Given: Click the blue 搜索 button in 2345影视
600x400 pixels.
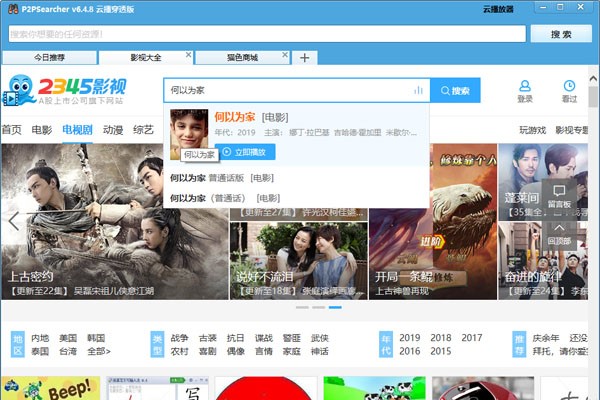Looking at the screenshot, I should point(455,90).
